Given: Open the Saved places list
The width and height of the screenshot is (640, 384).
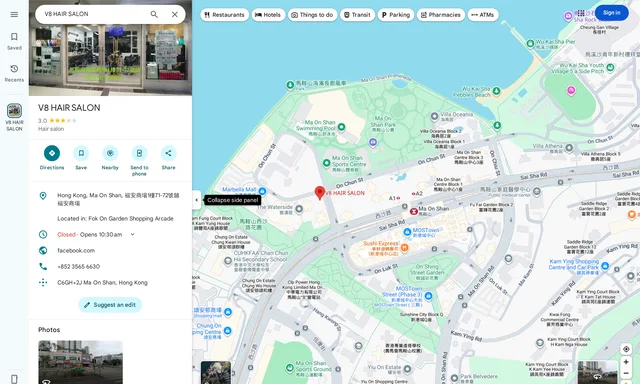Looking at the screenshot, I should pos(14,41).
